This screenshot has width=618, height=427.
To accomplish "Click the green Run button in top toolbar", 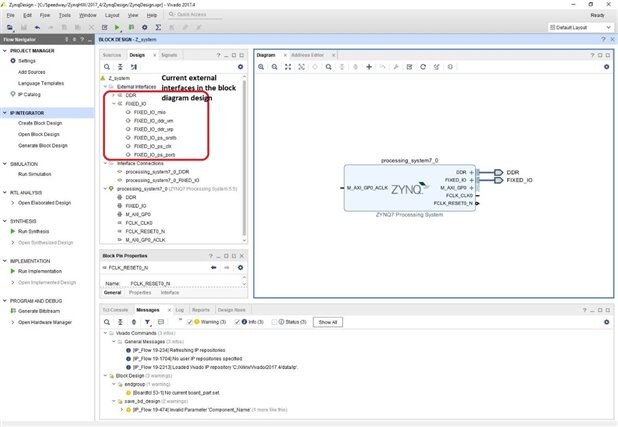I will pos(117,27).
